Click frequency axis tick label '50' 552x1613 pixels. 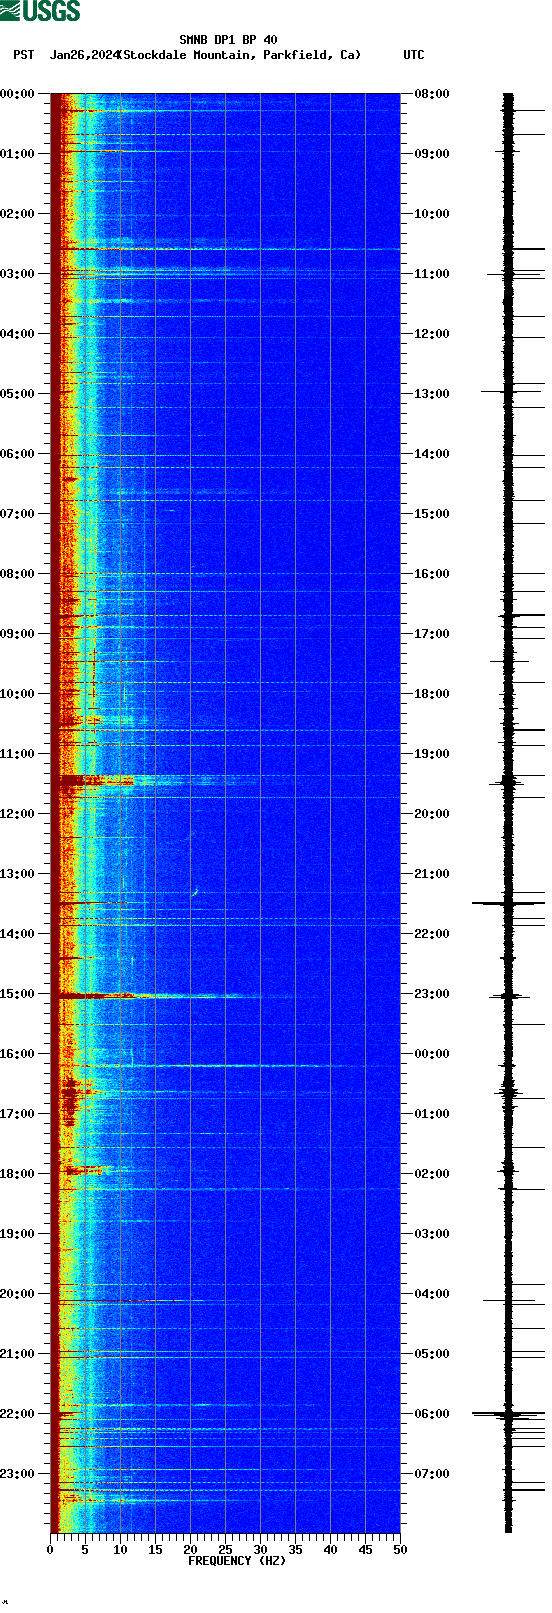click(400, 1550)
